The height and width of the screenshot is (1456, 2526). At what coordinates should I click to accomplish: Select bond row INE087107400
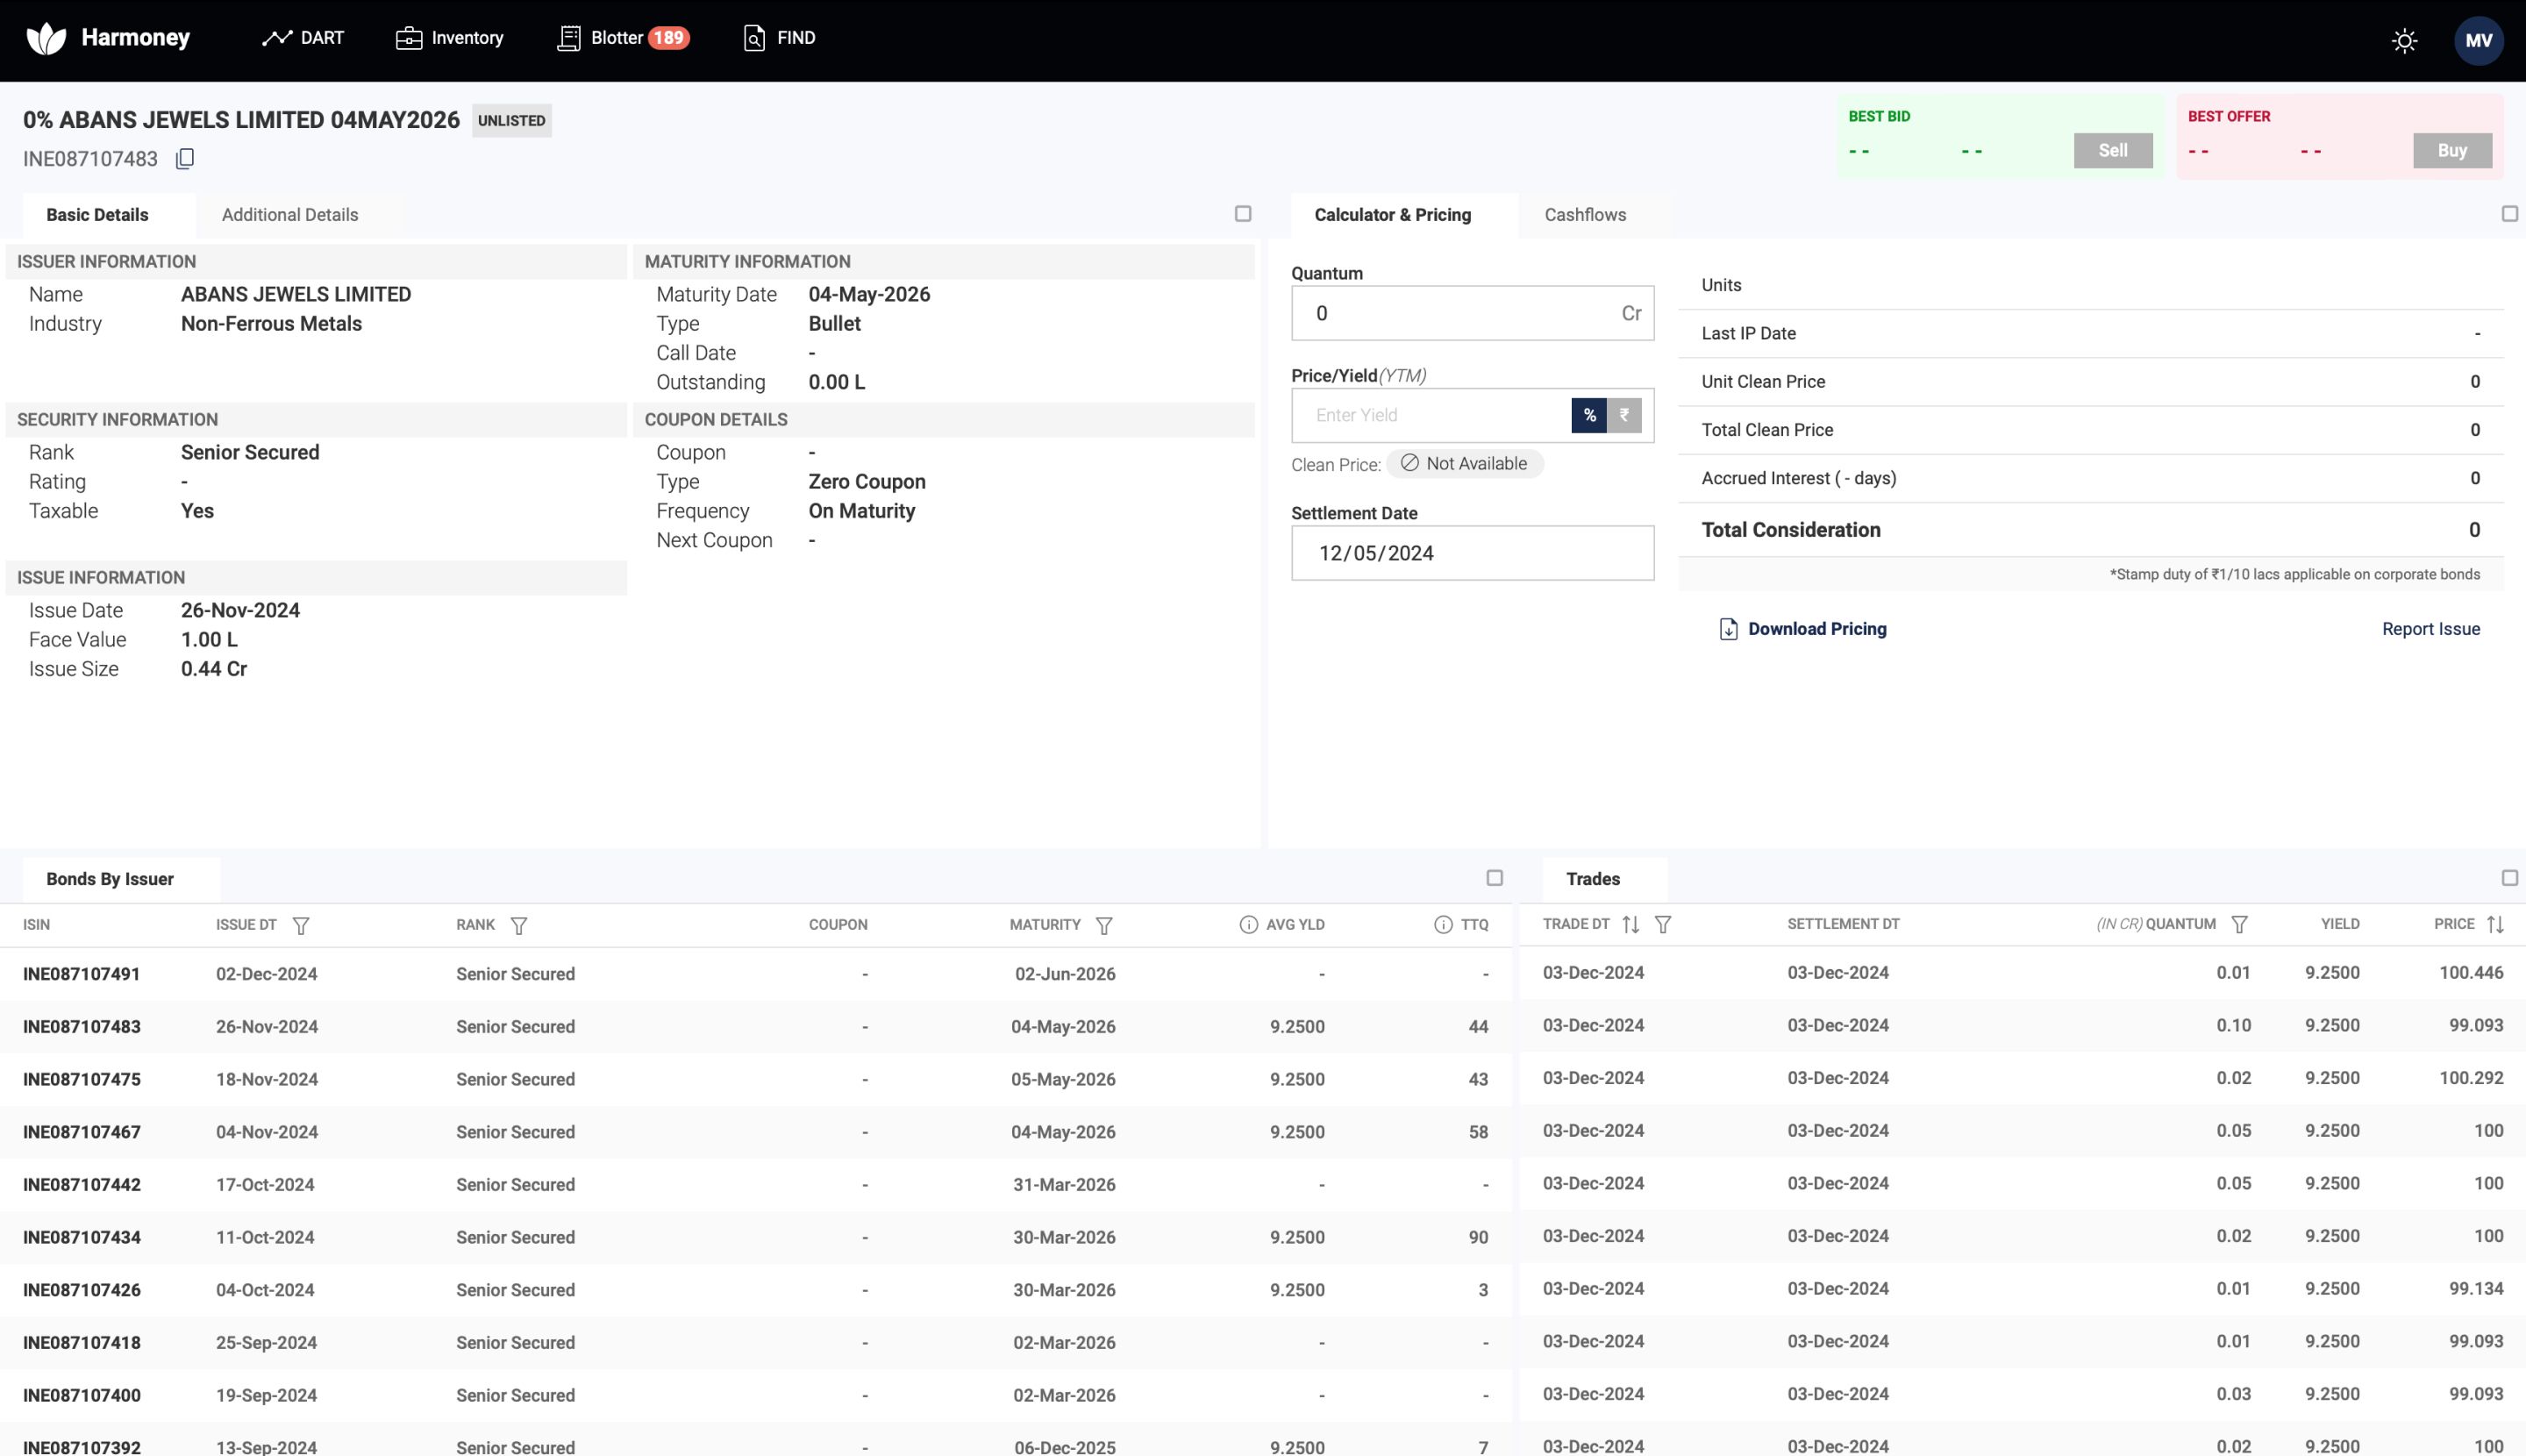[758, 1395]
